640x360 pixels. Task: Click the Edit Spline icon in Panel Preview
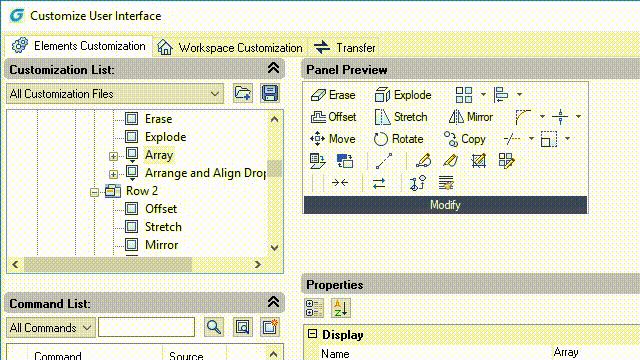coord(451,161)
